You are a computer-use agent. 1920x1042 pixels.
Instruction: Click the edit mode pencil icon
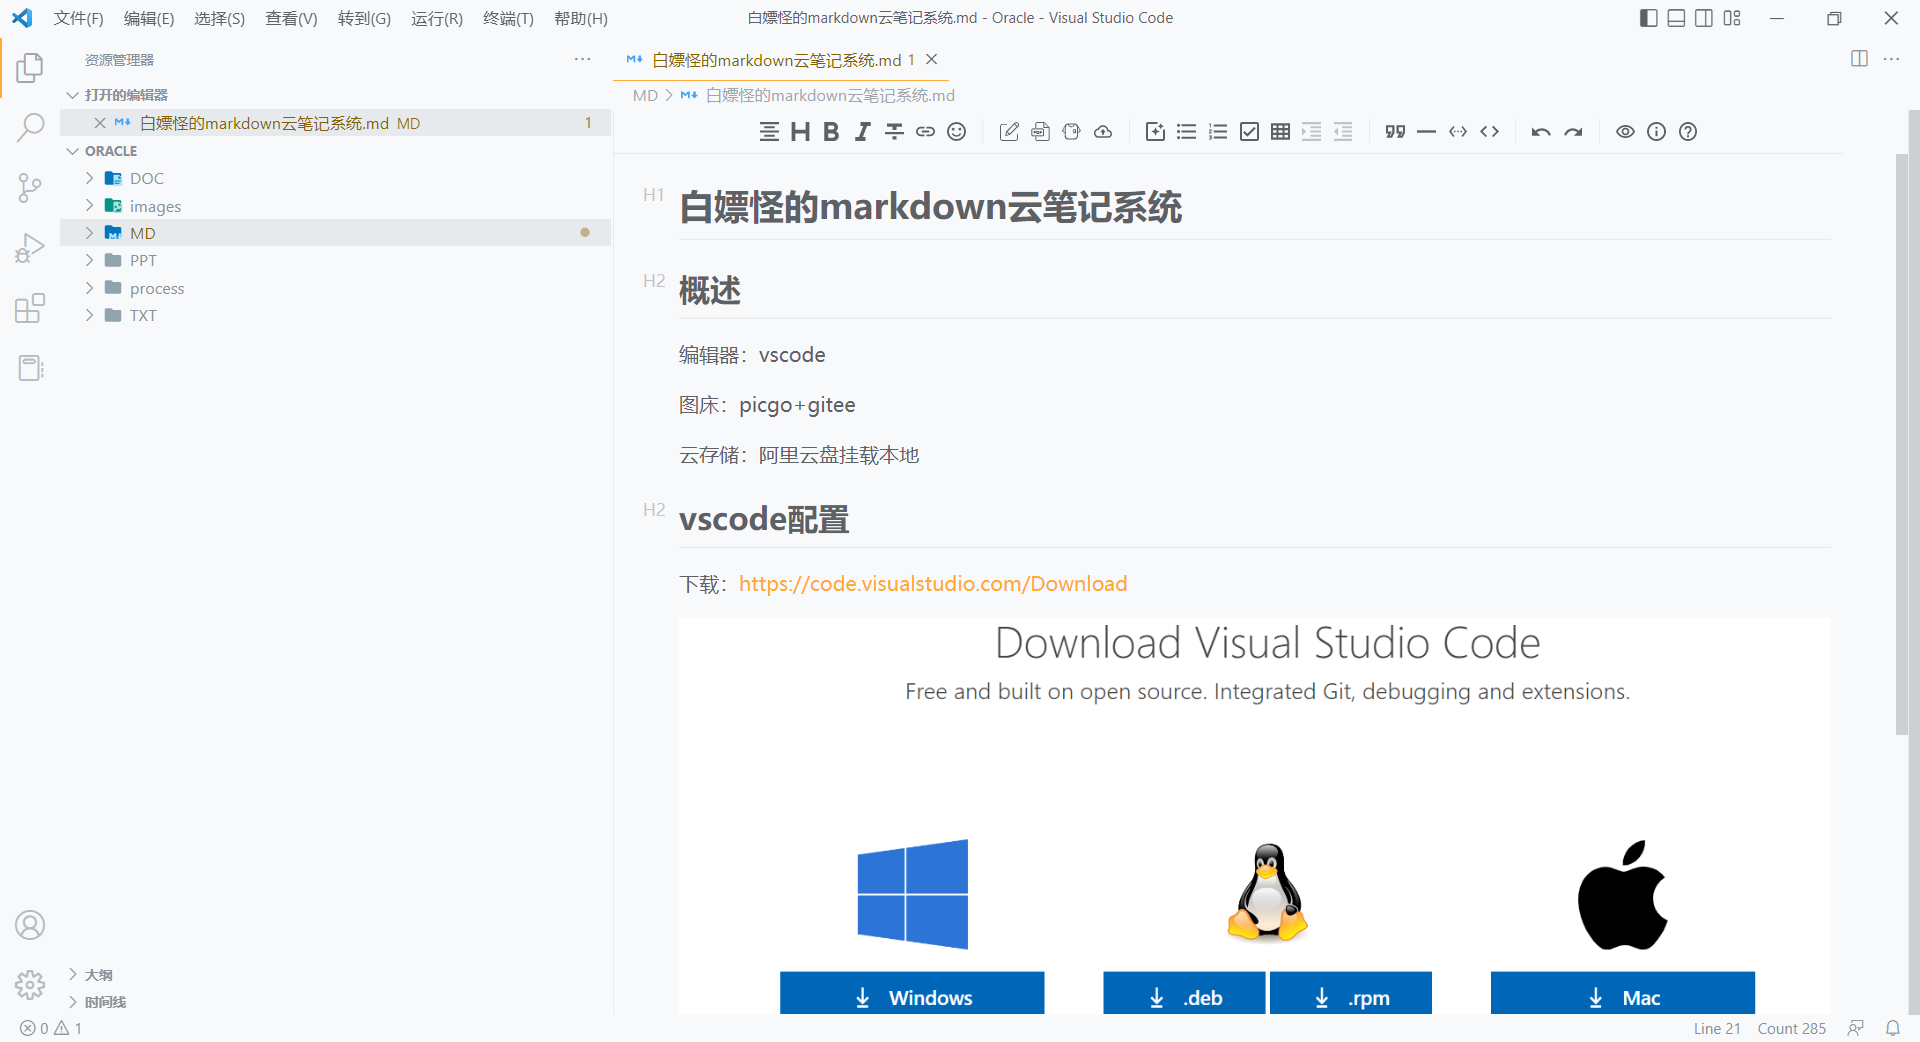(1009, 132)
